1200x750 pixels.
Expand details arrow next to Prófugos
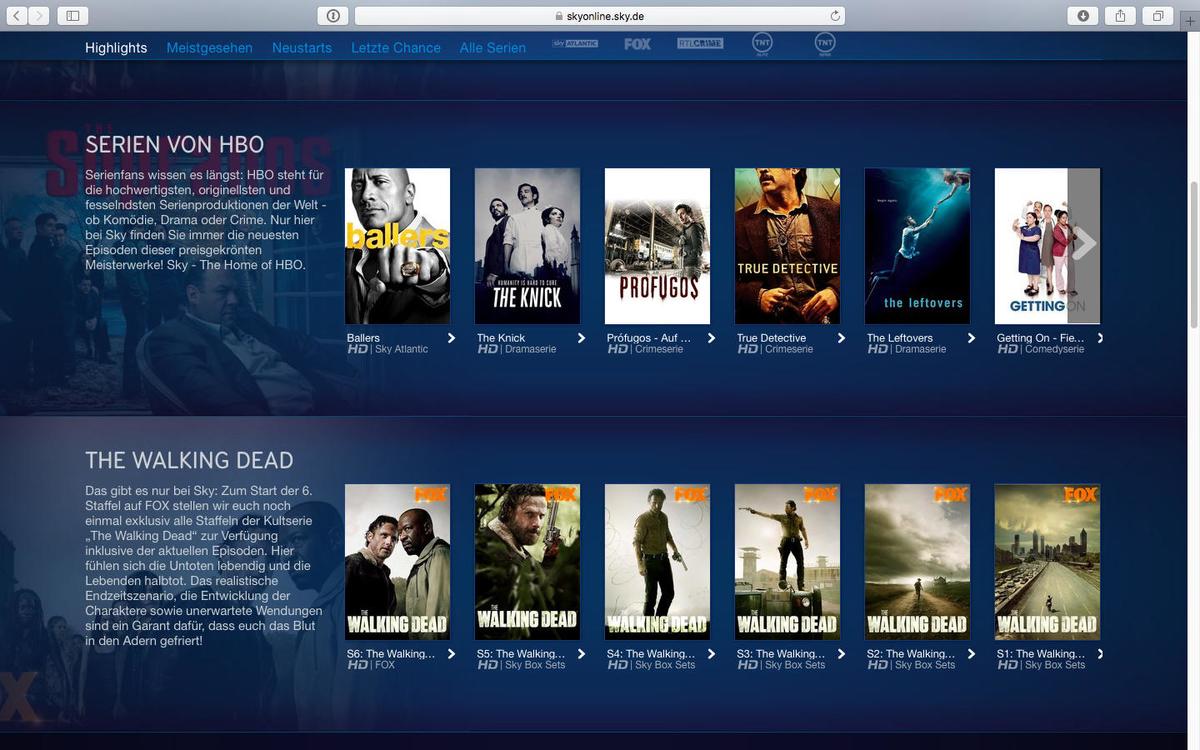[711, 338]
